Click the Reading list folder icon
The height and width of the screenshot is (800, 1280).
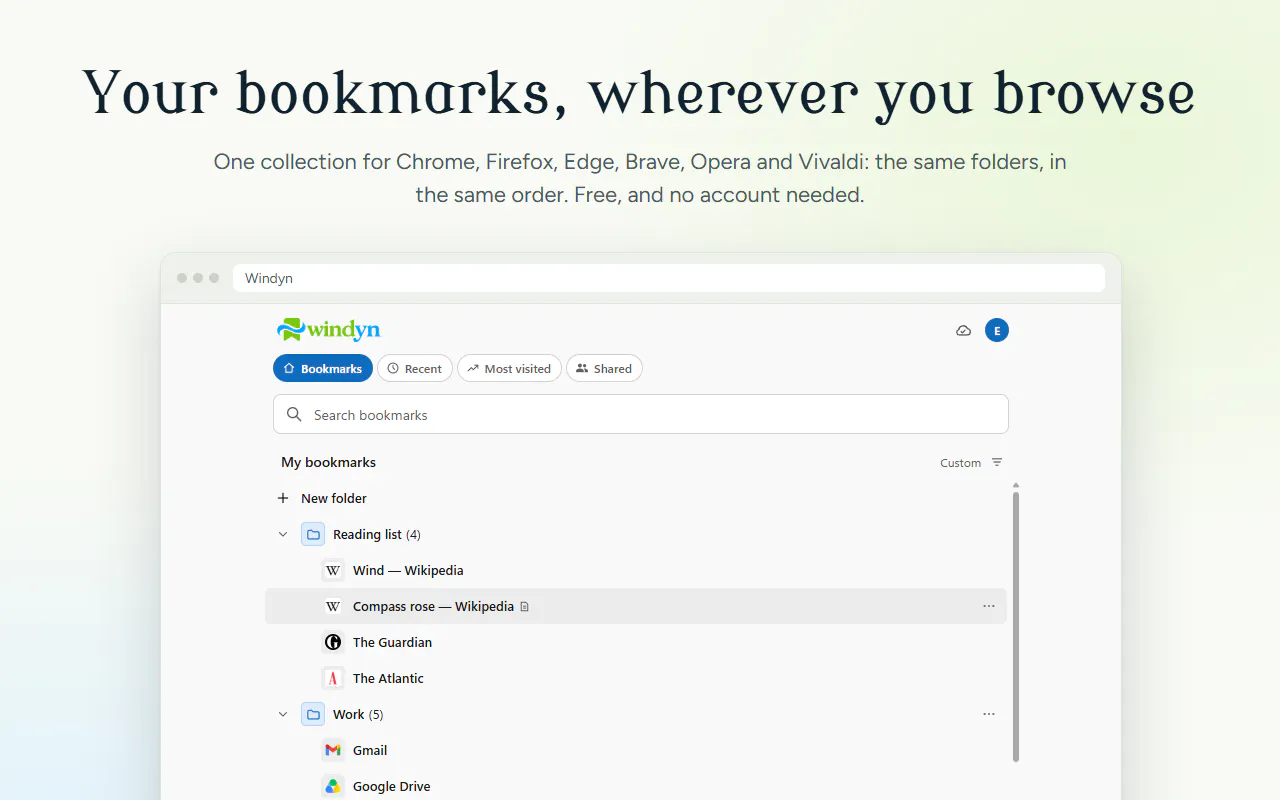coord(313,534)
